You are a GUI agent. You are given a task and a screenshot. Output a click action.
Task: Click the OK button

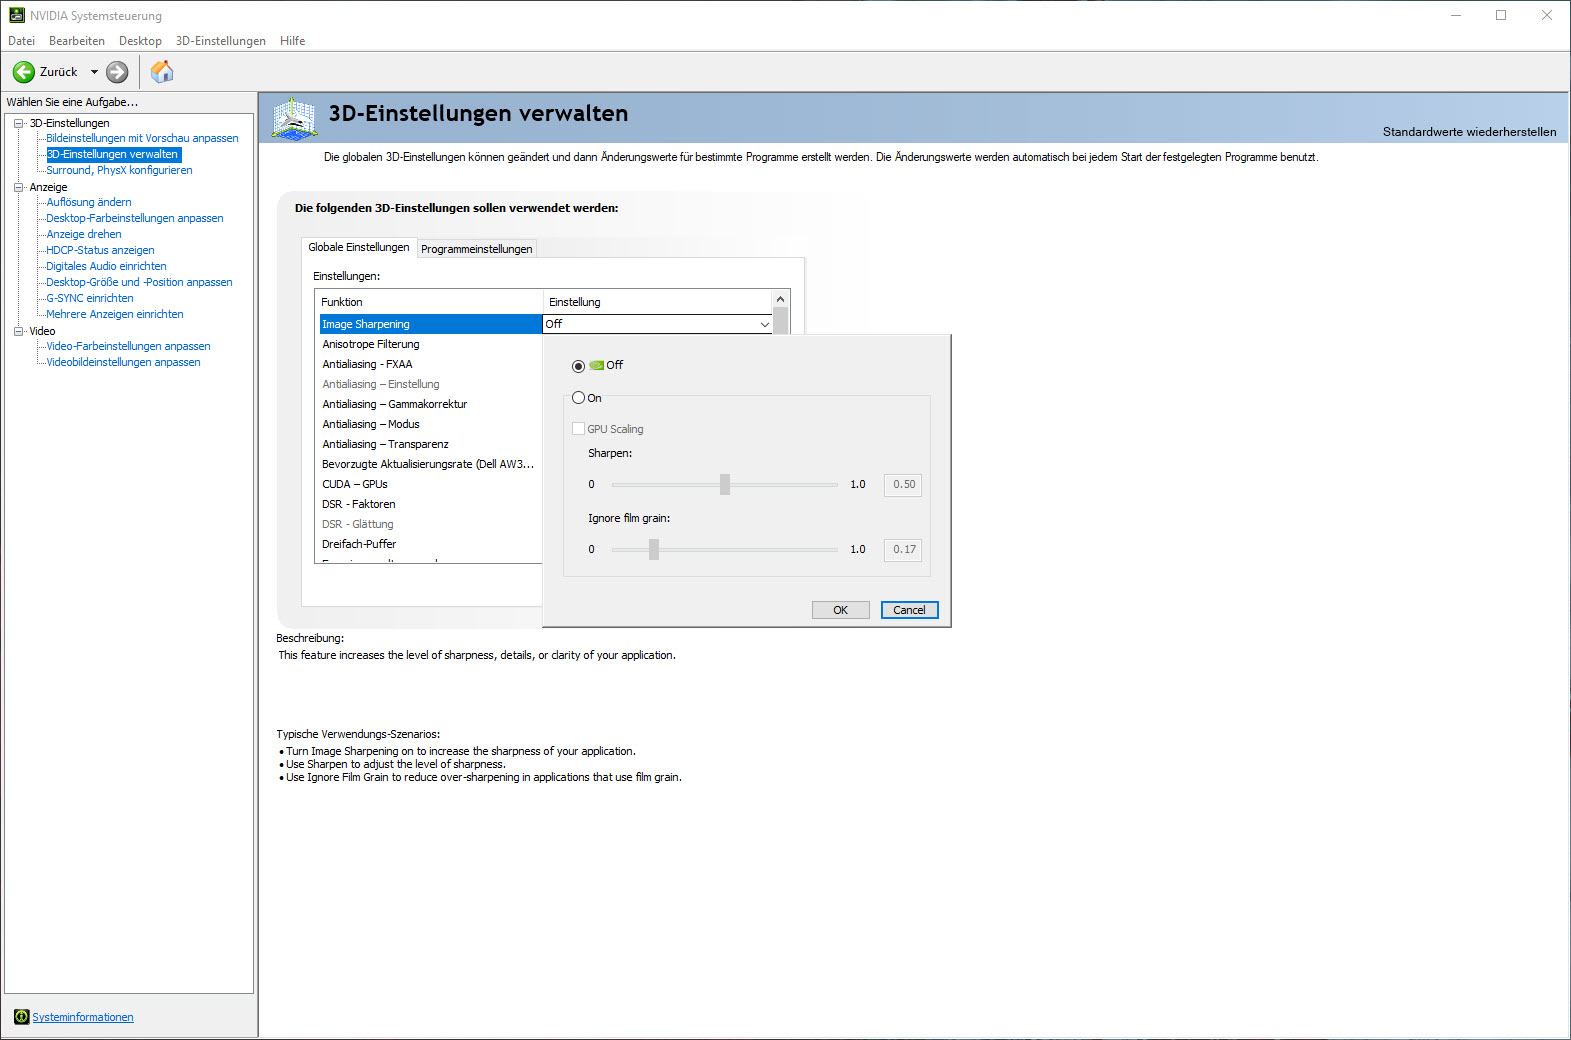click(840, 610)
